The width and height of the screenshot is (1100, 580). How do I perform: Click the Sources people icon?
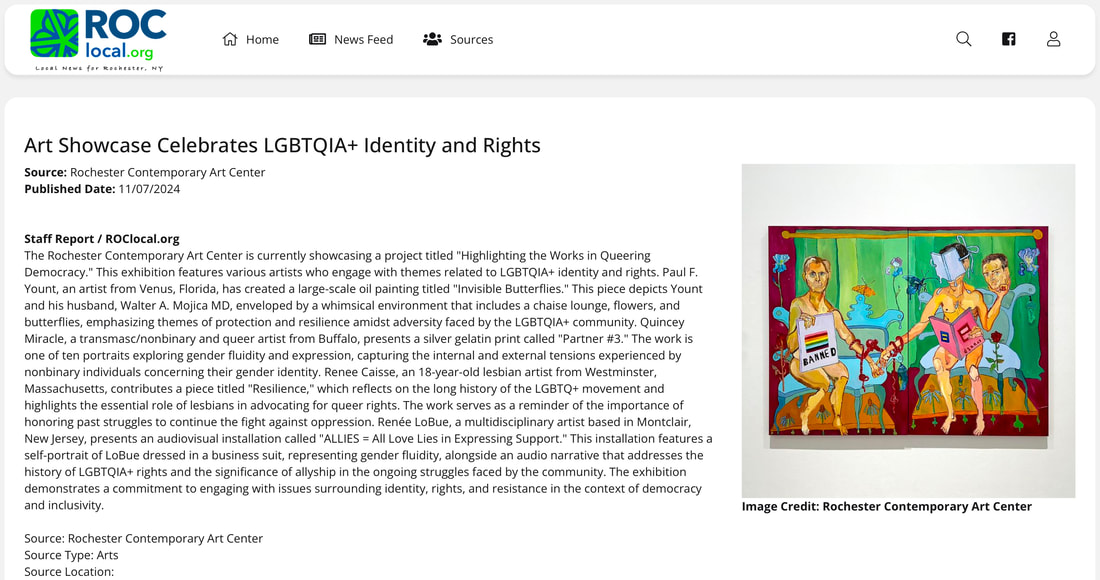(432, 39)
